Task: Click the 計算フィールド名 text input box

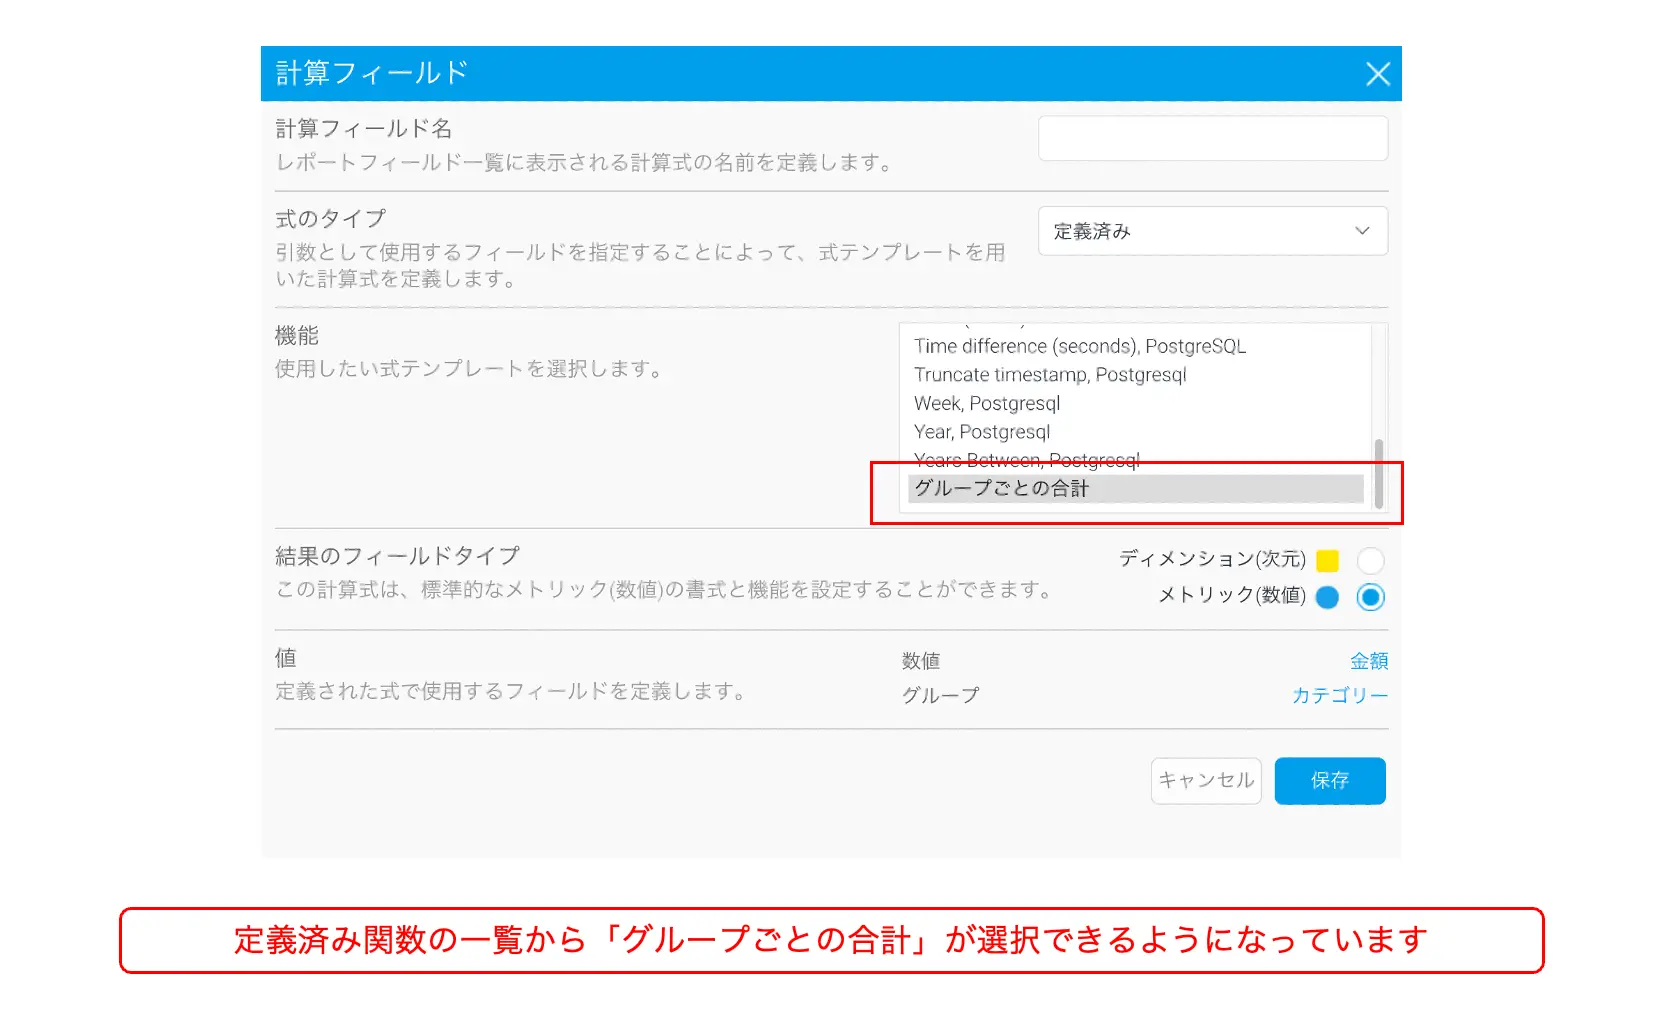Action: click(1212, 138)
